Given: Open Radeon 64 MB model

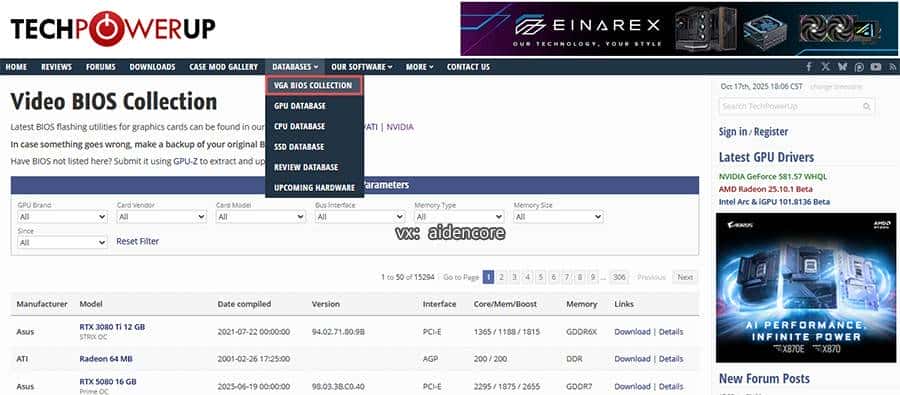Looking at the screenshot, I should [x=106, y=359].
